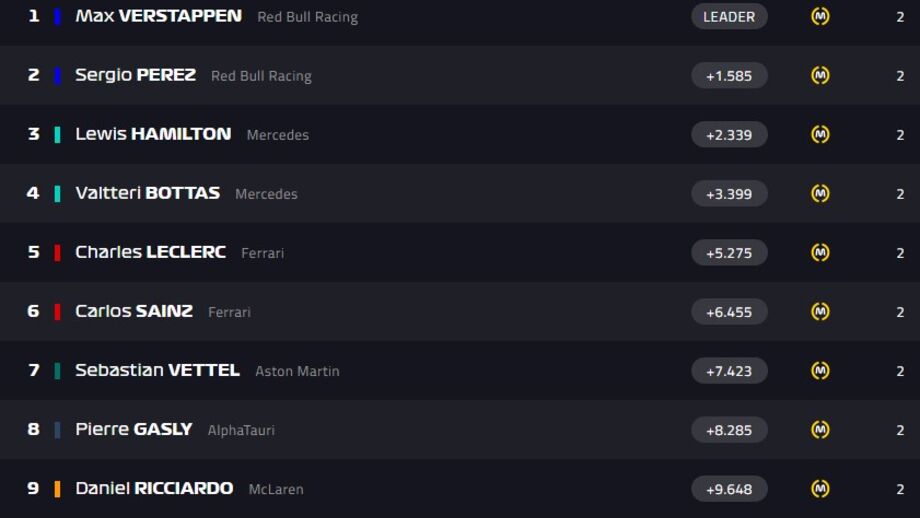This screenshot has height=518, width=920.
Task: Click the +3.399 gap for Bottas
Action: click(x=729, y=194)
